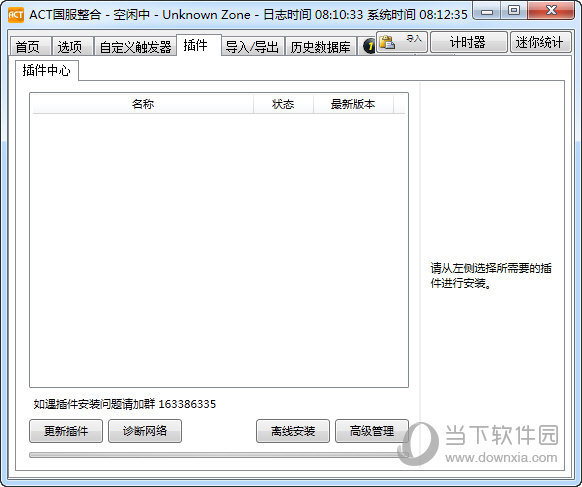Open the 历史数据库 tab
582x487 pixels.
click(321, 46)
